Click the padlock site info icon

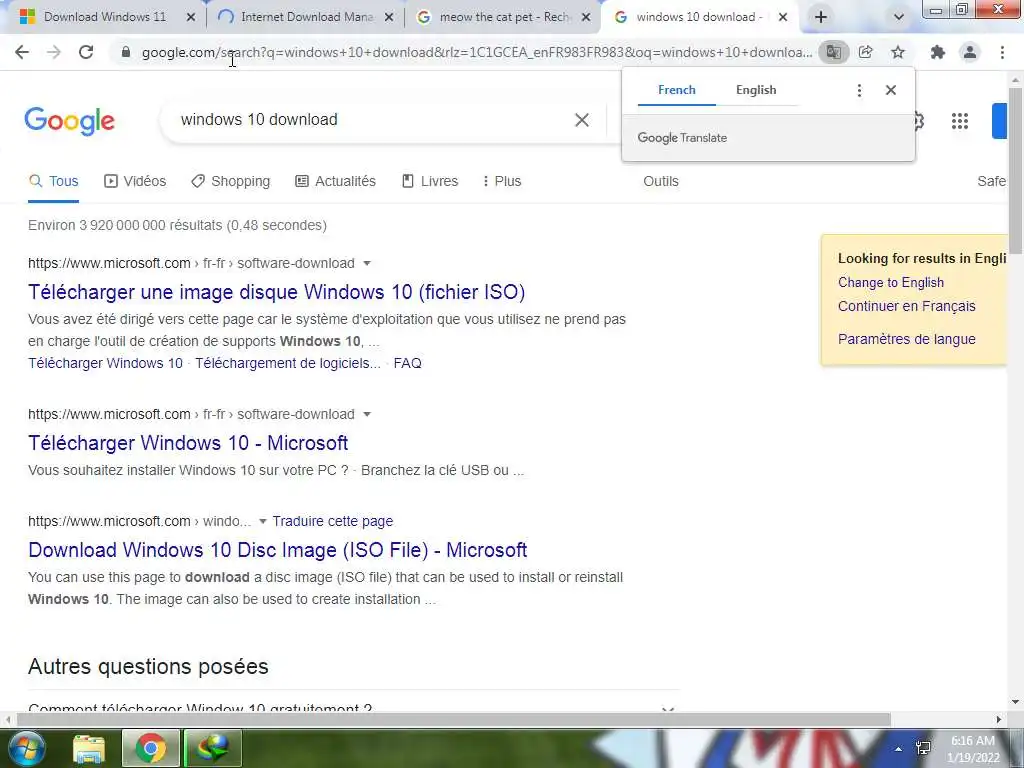point(126,52)
